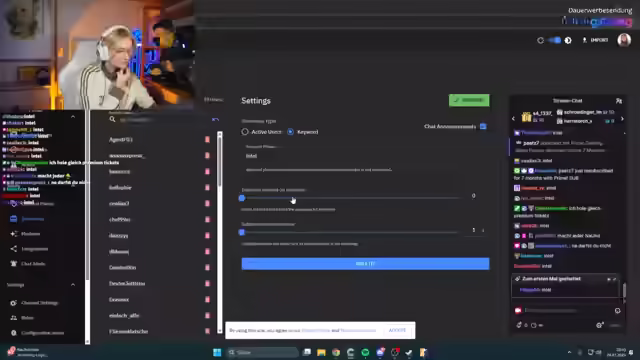The height and width of the screenshot is (360, 640).
Task: Toggle the dark mode switch in top bar
Action: (555, 40)
